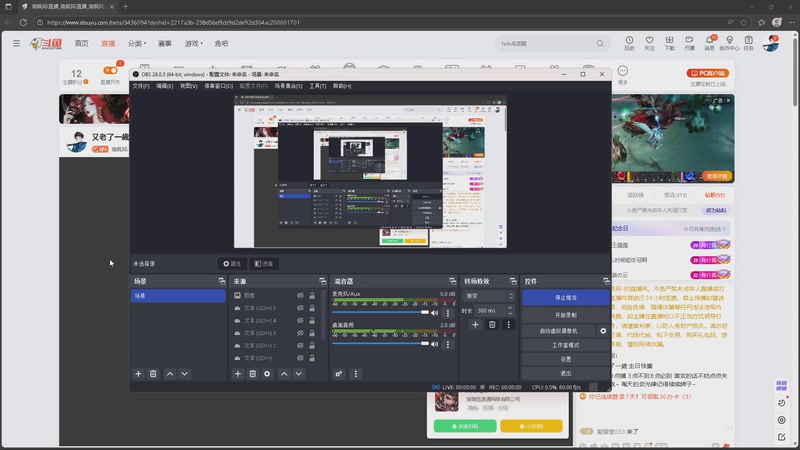Viewport: 800px width, 450px height.
Task: Toggle visibility of 文本 (GDI+) 5 source
Action: pyautogui.click(x=300, y=308)
